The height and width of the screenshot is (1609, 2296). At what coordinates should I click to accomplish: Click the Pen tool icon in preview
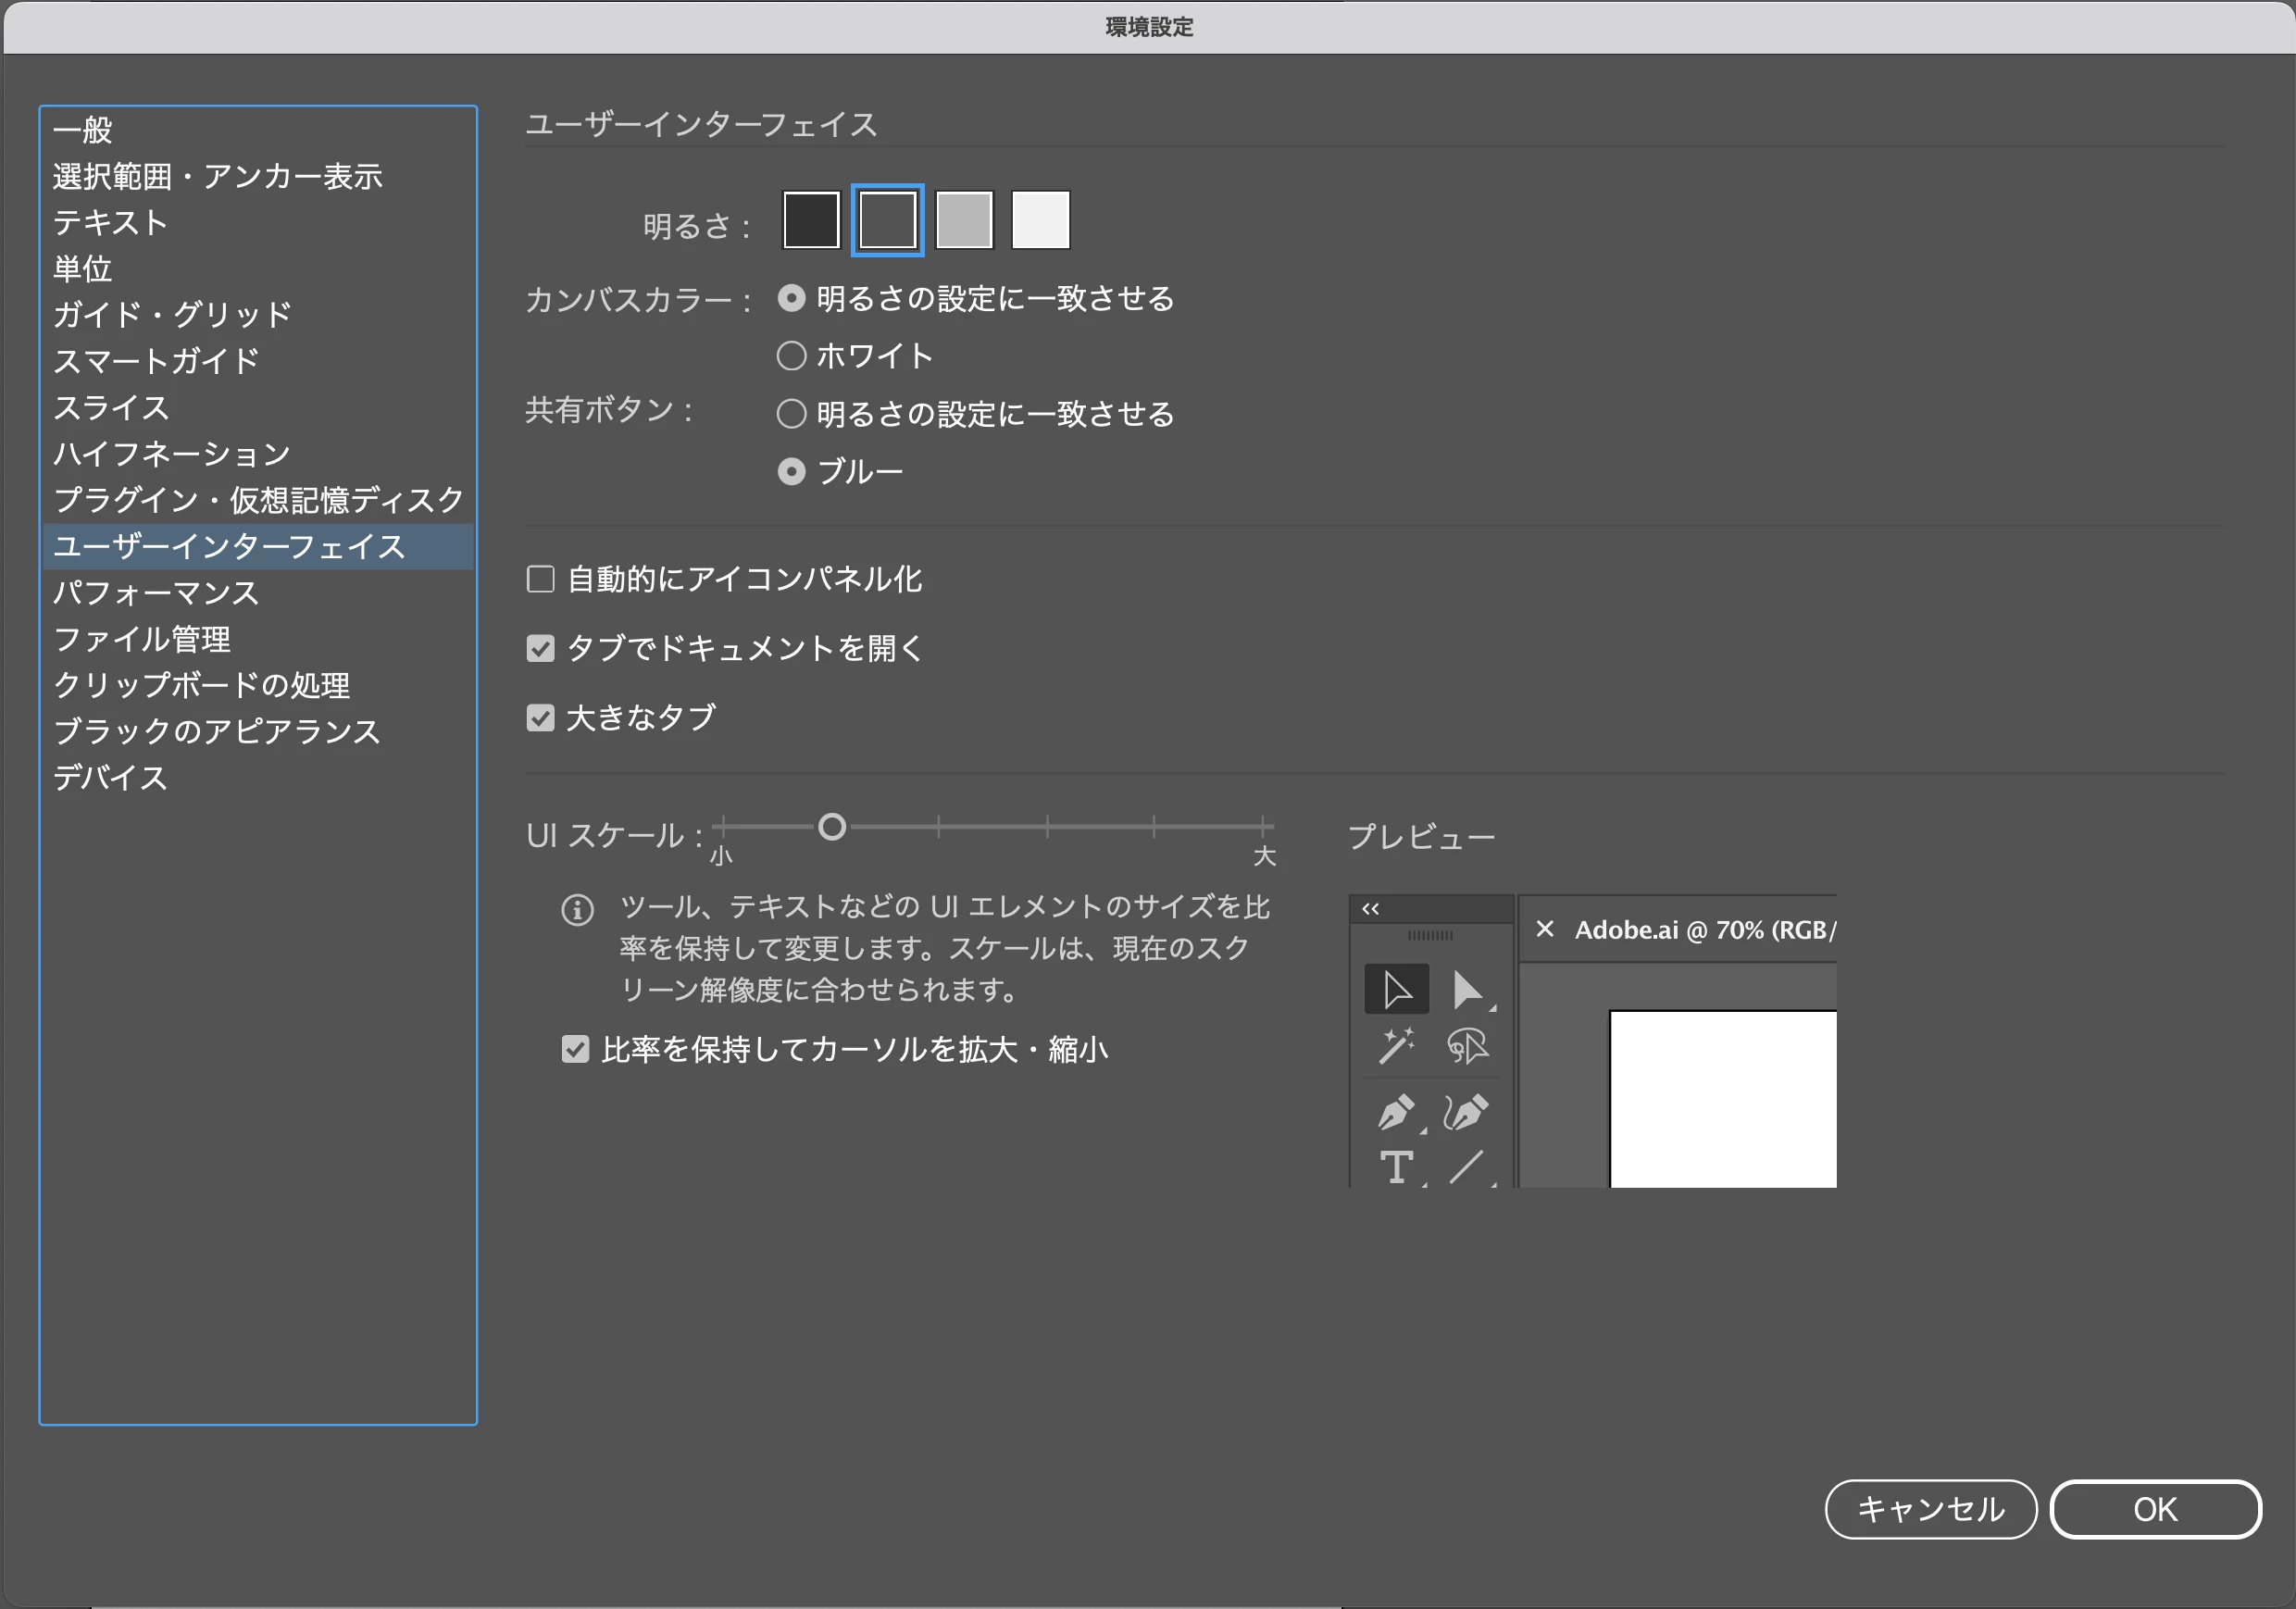tap(1396, 1112)
